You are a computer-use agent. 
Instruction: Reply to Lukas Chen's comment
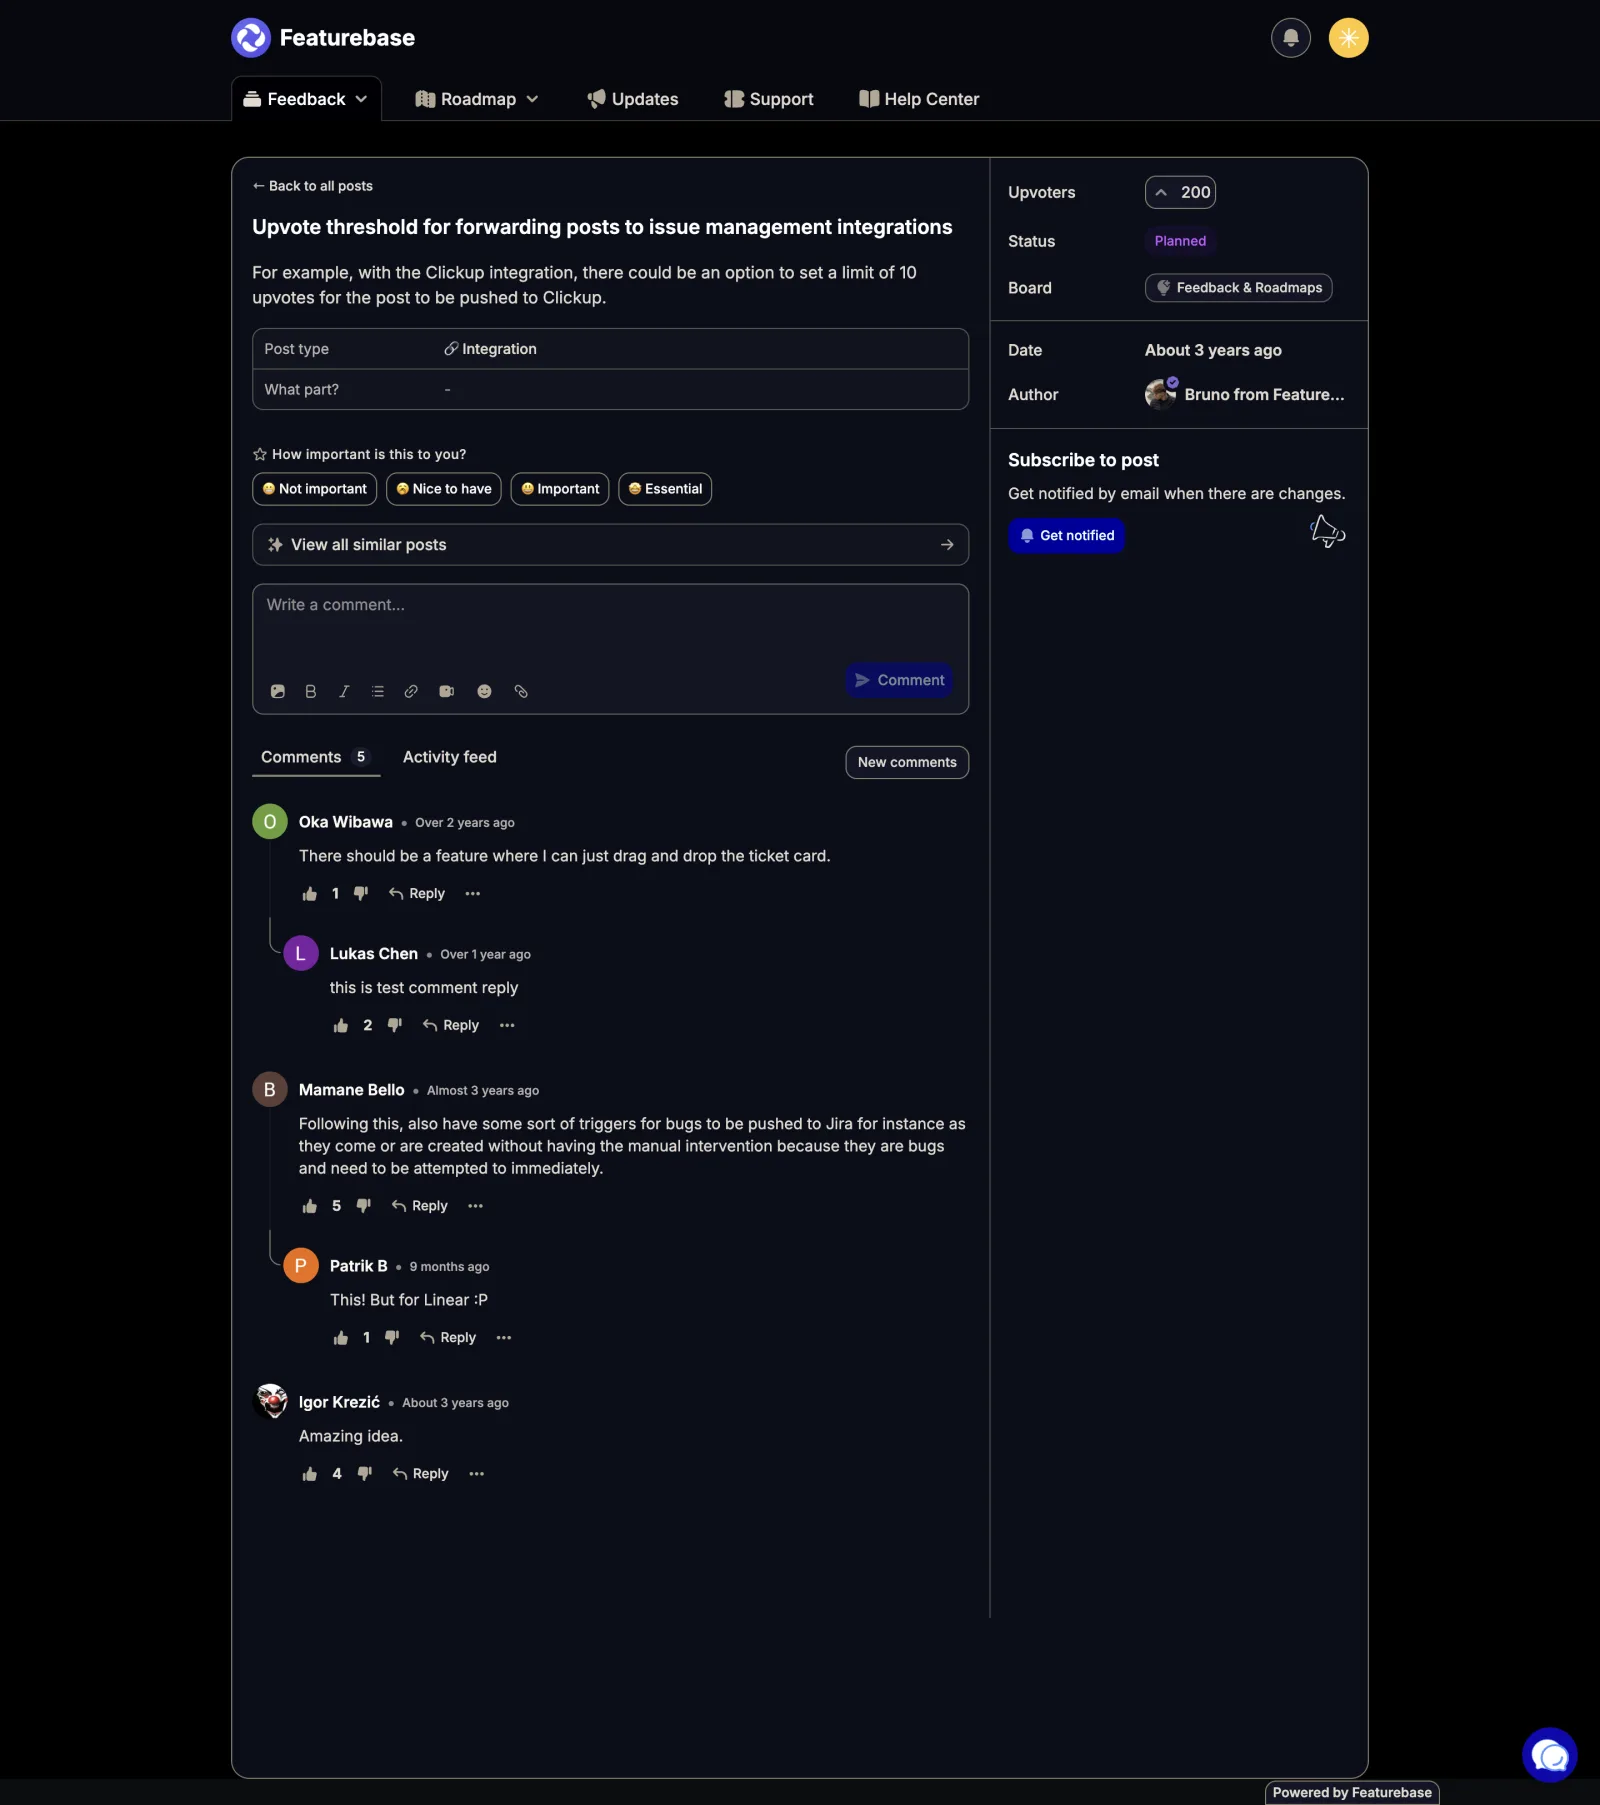click(451, 1026)
